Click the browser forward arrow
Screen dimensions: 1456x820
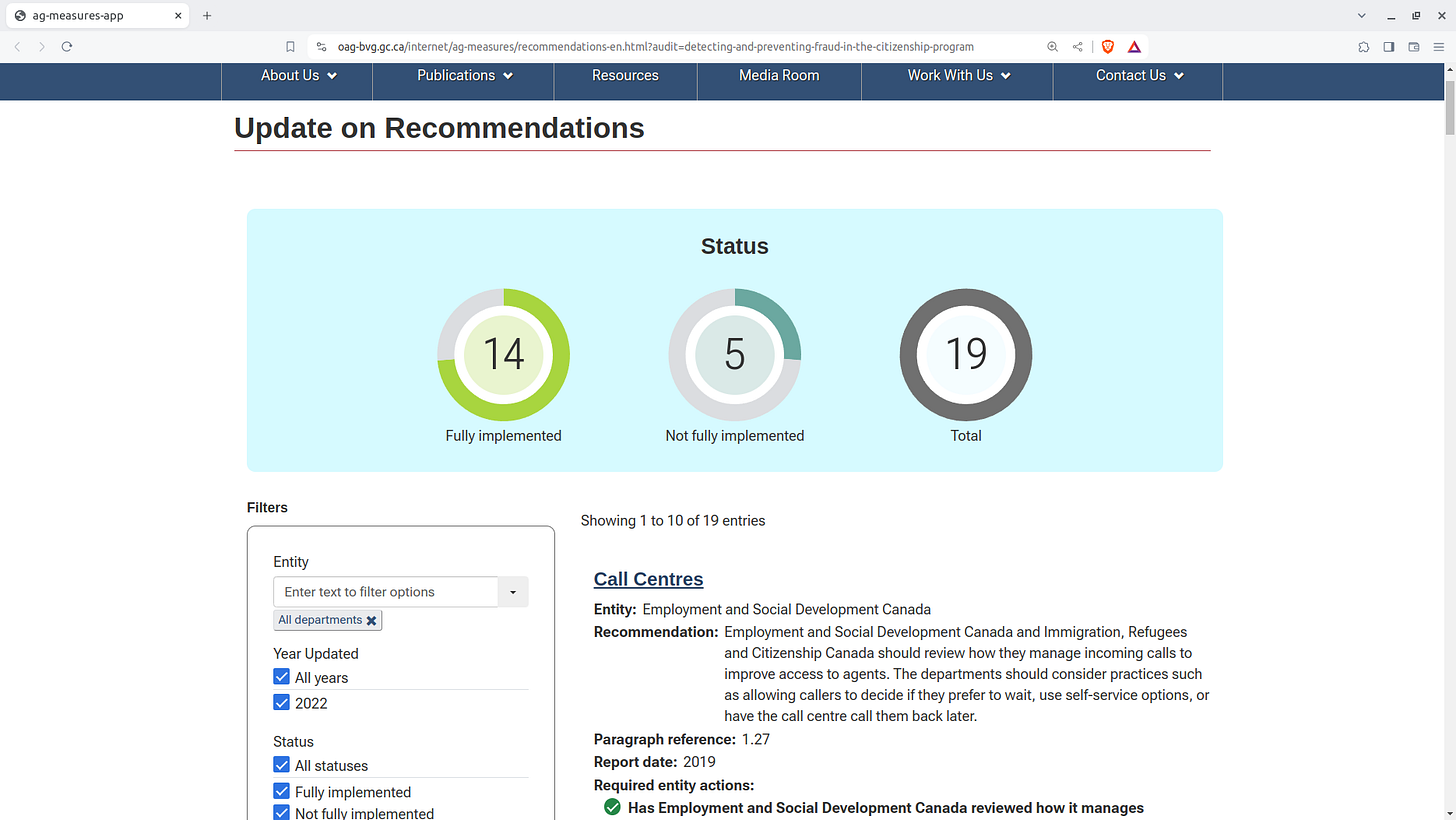(42, 47)
